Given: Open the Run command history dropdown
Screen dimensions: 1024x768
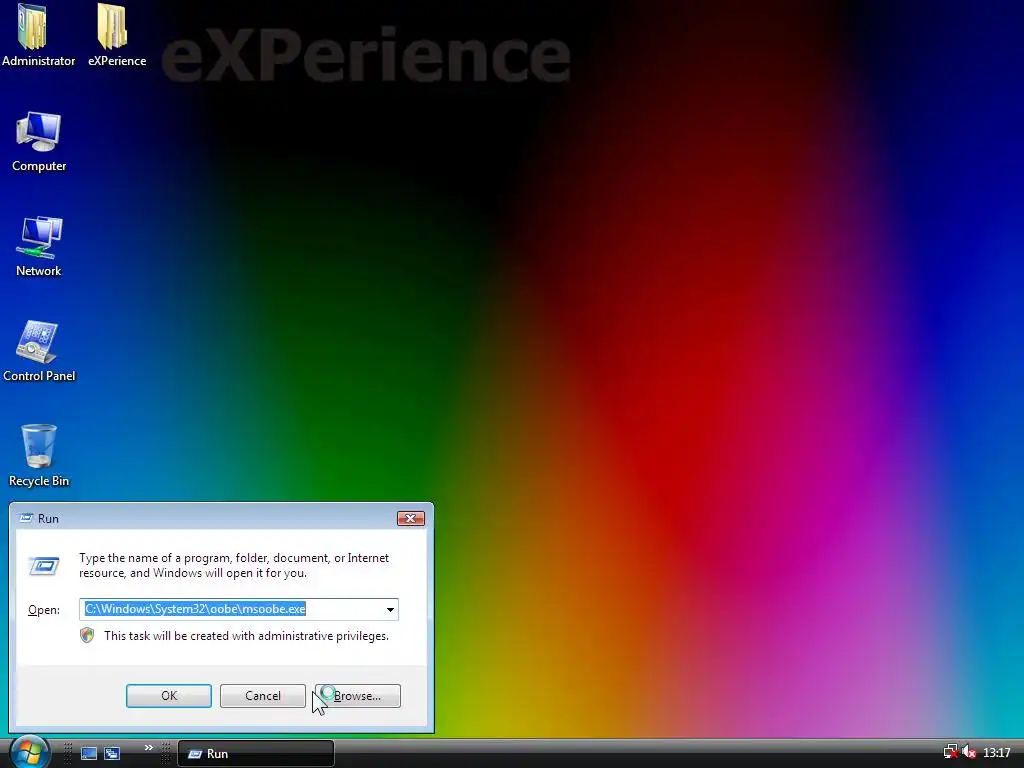Looking at the screenshot, I should pos(390,609).
